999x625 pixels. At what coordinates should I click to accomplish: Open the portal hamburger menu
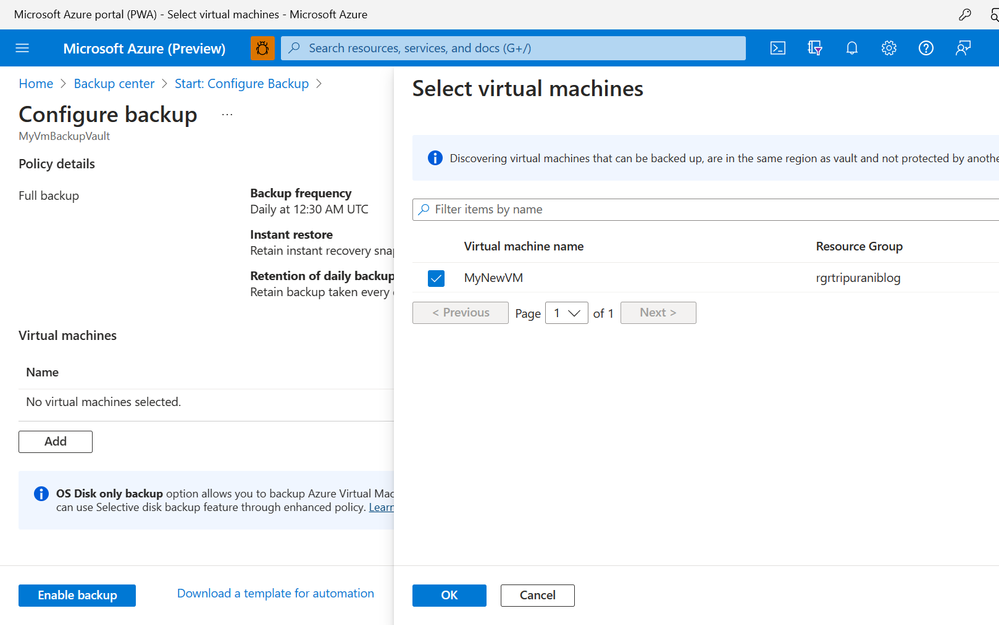point(22,48)
